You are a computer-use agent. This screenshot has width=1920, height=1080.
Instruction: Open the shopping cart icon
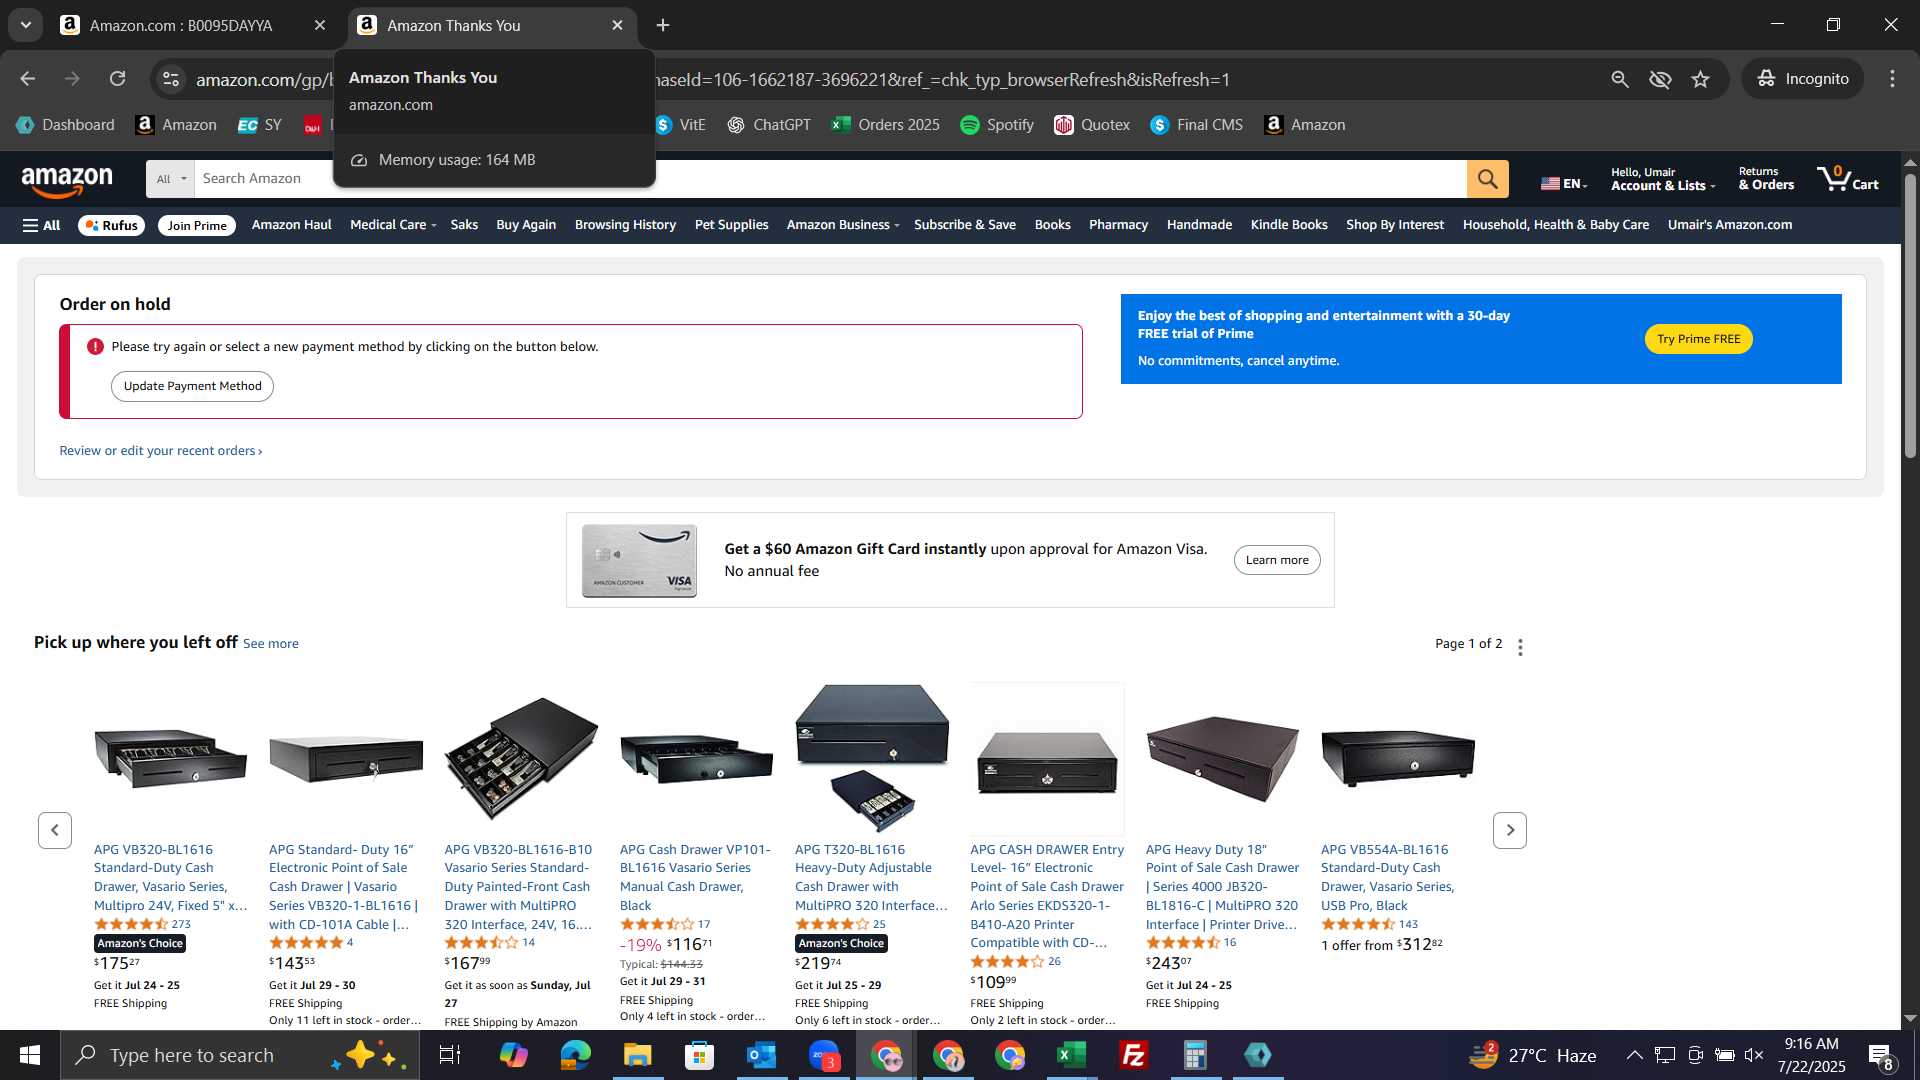coord(1848,179)
